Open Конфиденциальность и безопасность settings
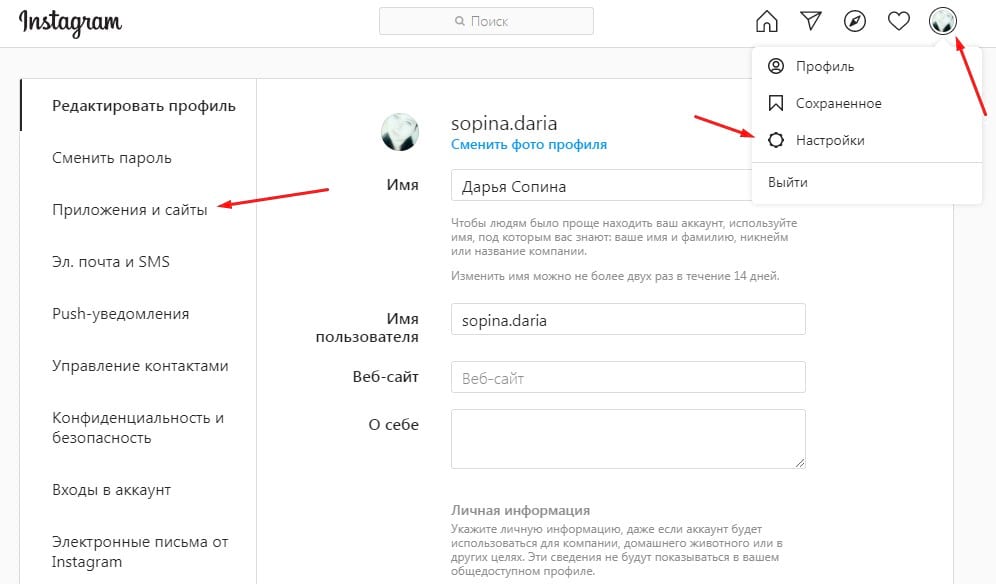 click(138, 428)
